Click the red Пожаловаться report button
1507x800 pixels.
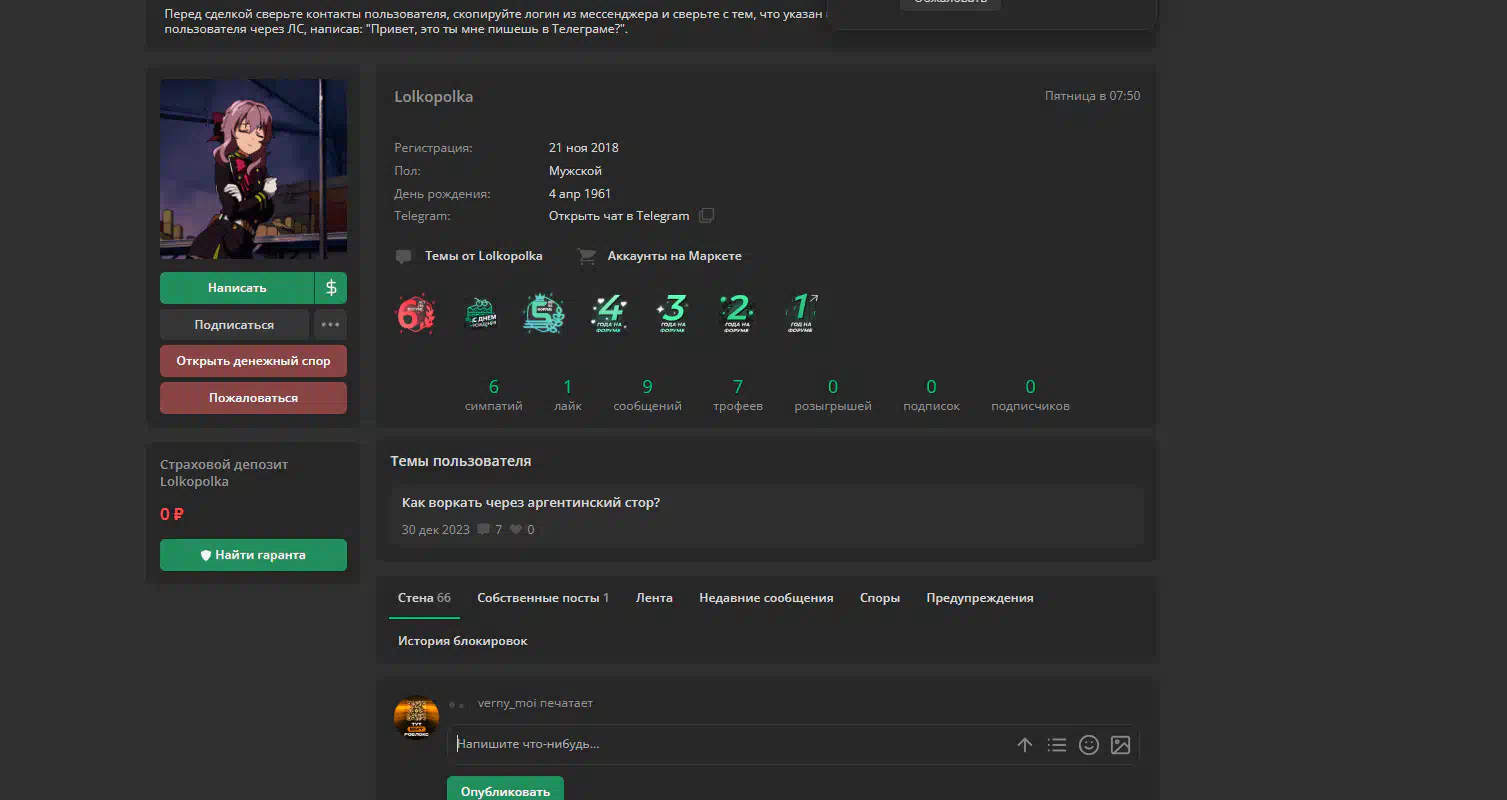click(x=253, y=398)
